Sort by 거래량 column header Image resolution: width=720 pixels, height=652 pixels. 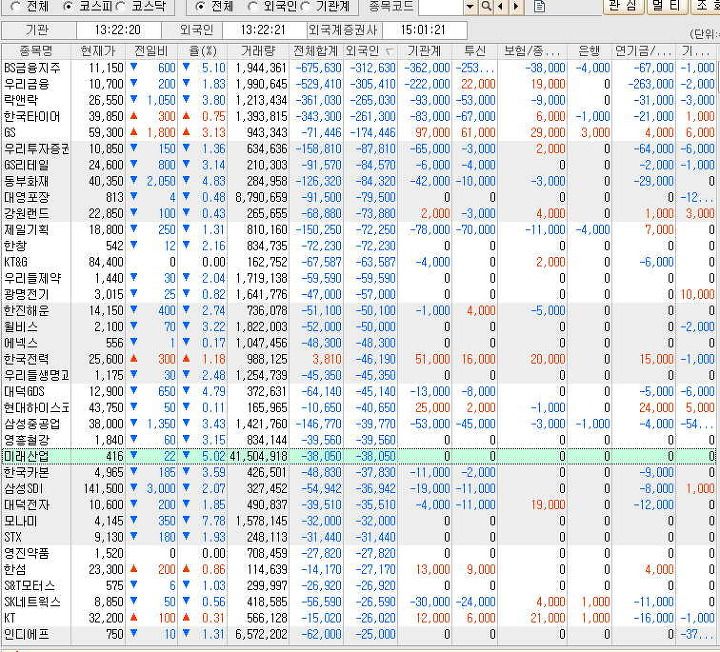tap(258, 51)
